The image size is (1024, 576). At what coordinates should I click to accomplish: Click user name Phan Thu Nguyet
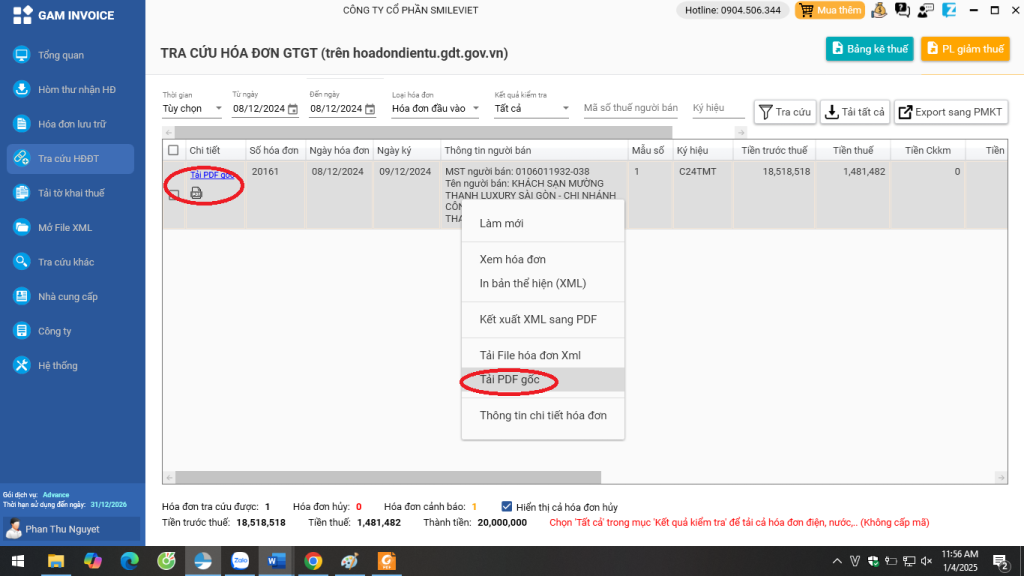point(62,529)
